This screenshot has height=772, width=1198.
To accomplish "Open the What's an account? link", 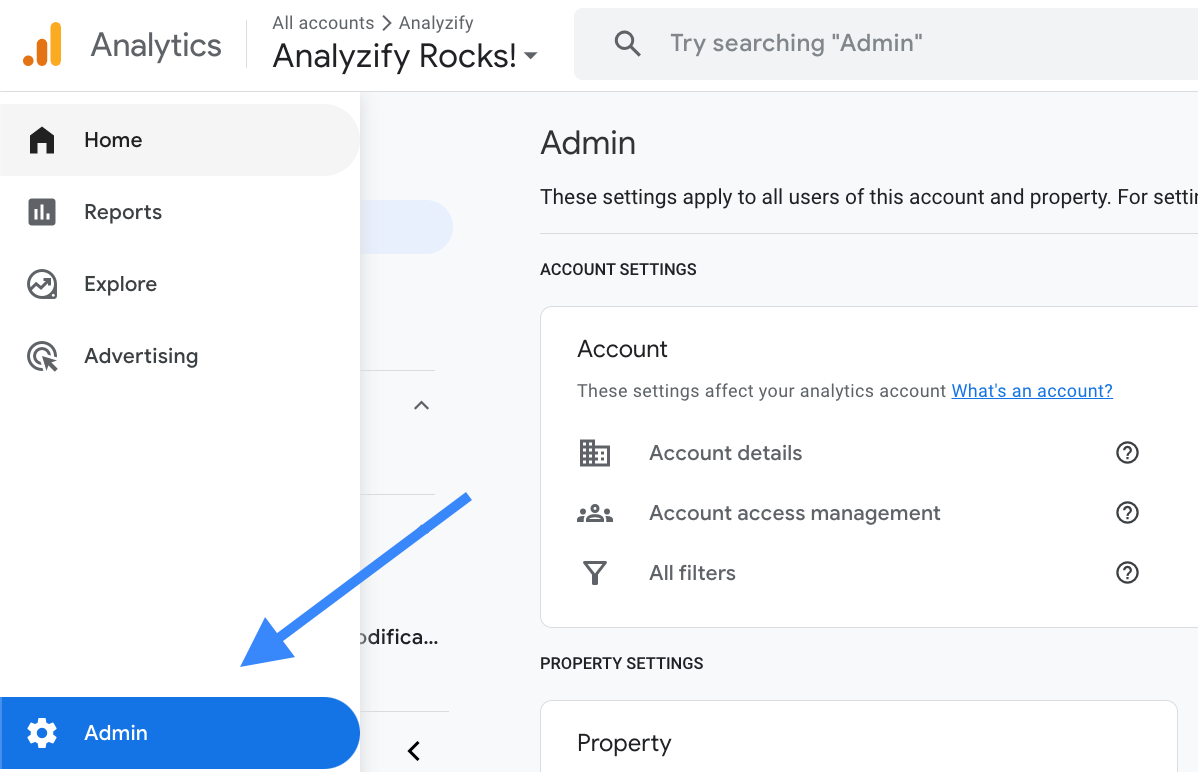I will pyautogui.click(x=1031, y=391).
